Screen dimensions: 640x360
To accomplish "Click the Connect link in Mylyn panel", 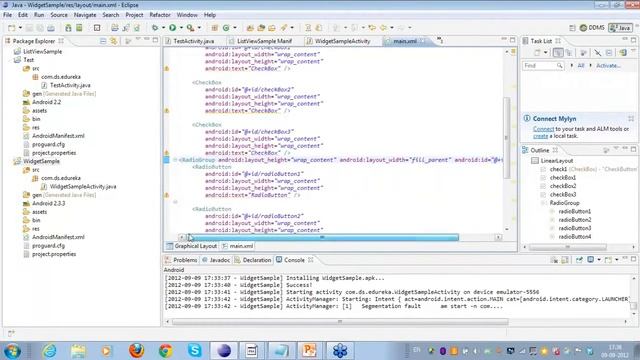I will 543,129.
